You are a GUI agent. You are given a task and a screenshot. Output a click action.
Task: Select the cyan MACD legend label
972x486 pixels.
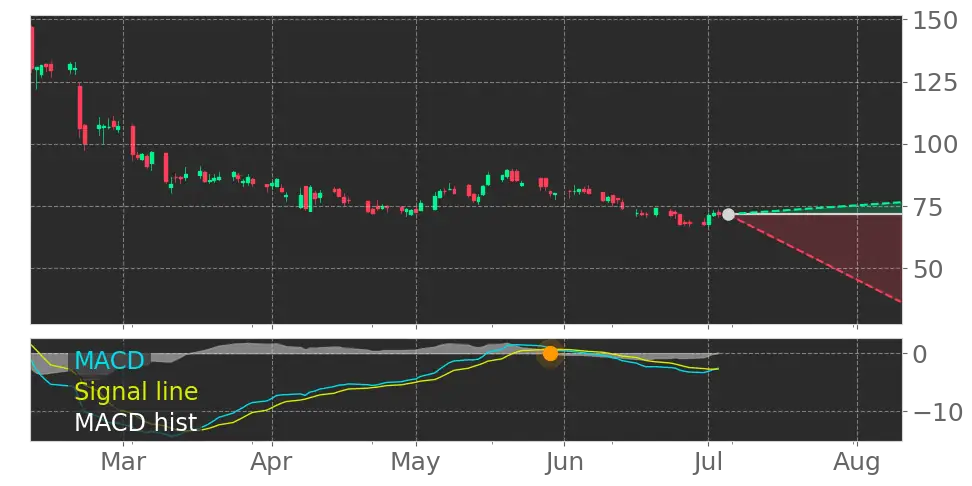(109, 360)
